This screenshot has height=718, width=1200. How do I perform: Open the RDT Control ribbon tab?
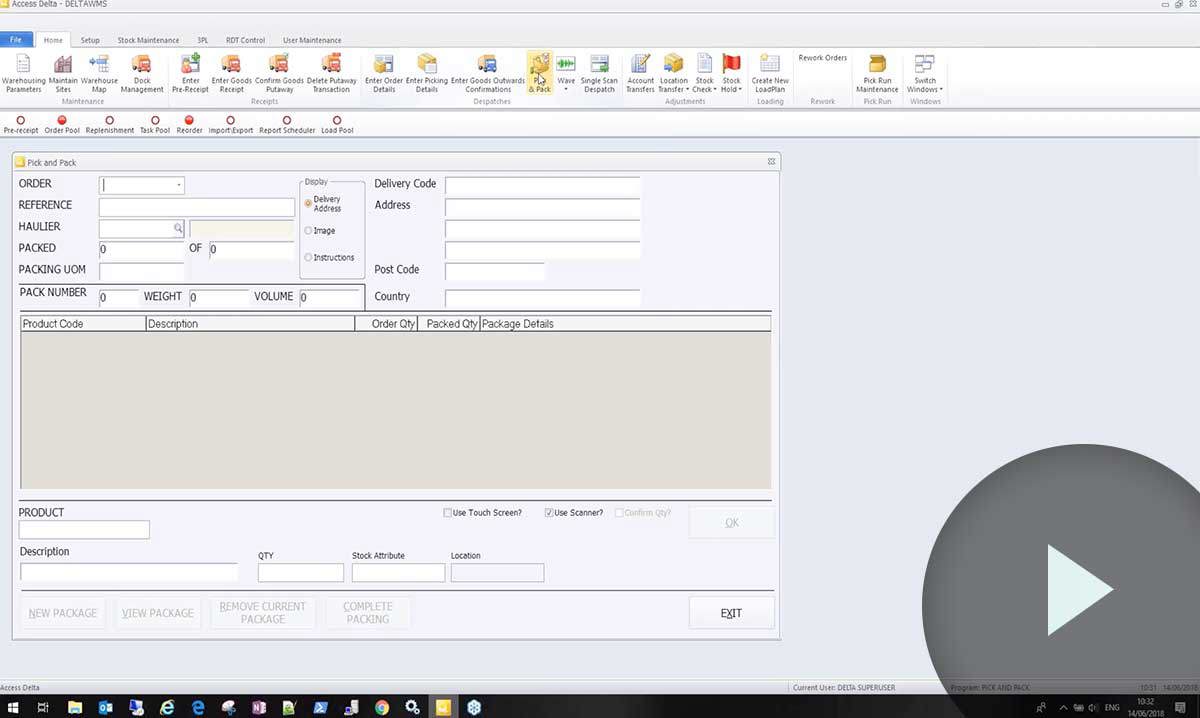click(x=245, y=40)
